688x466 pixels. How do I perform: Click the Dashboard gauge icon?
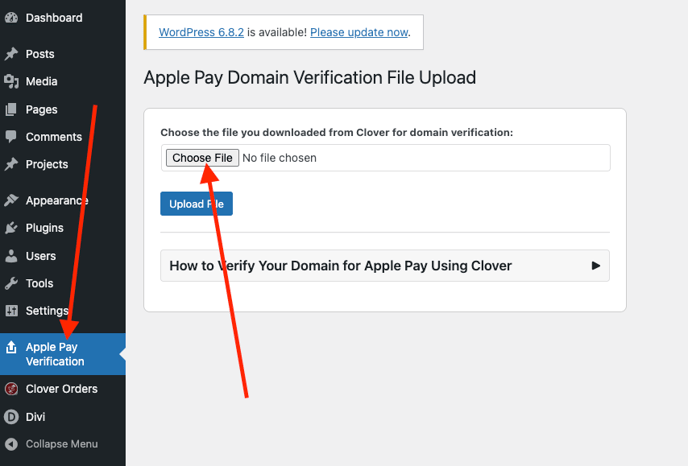tap(11, 18)
